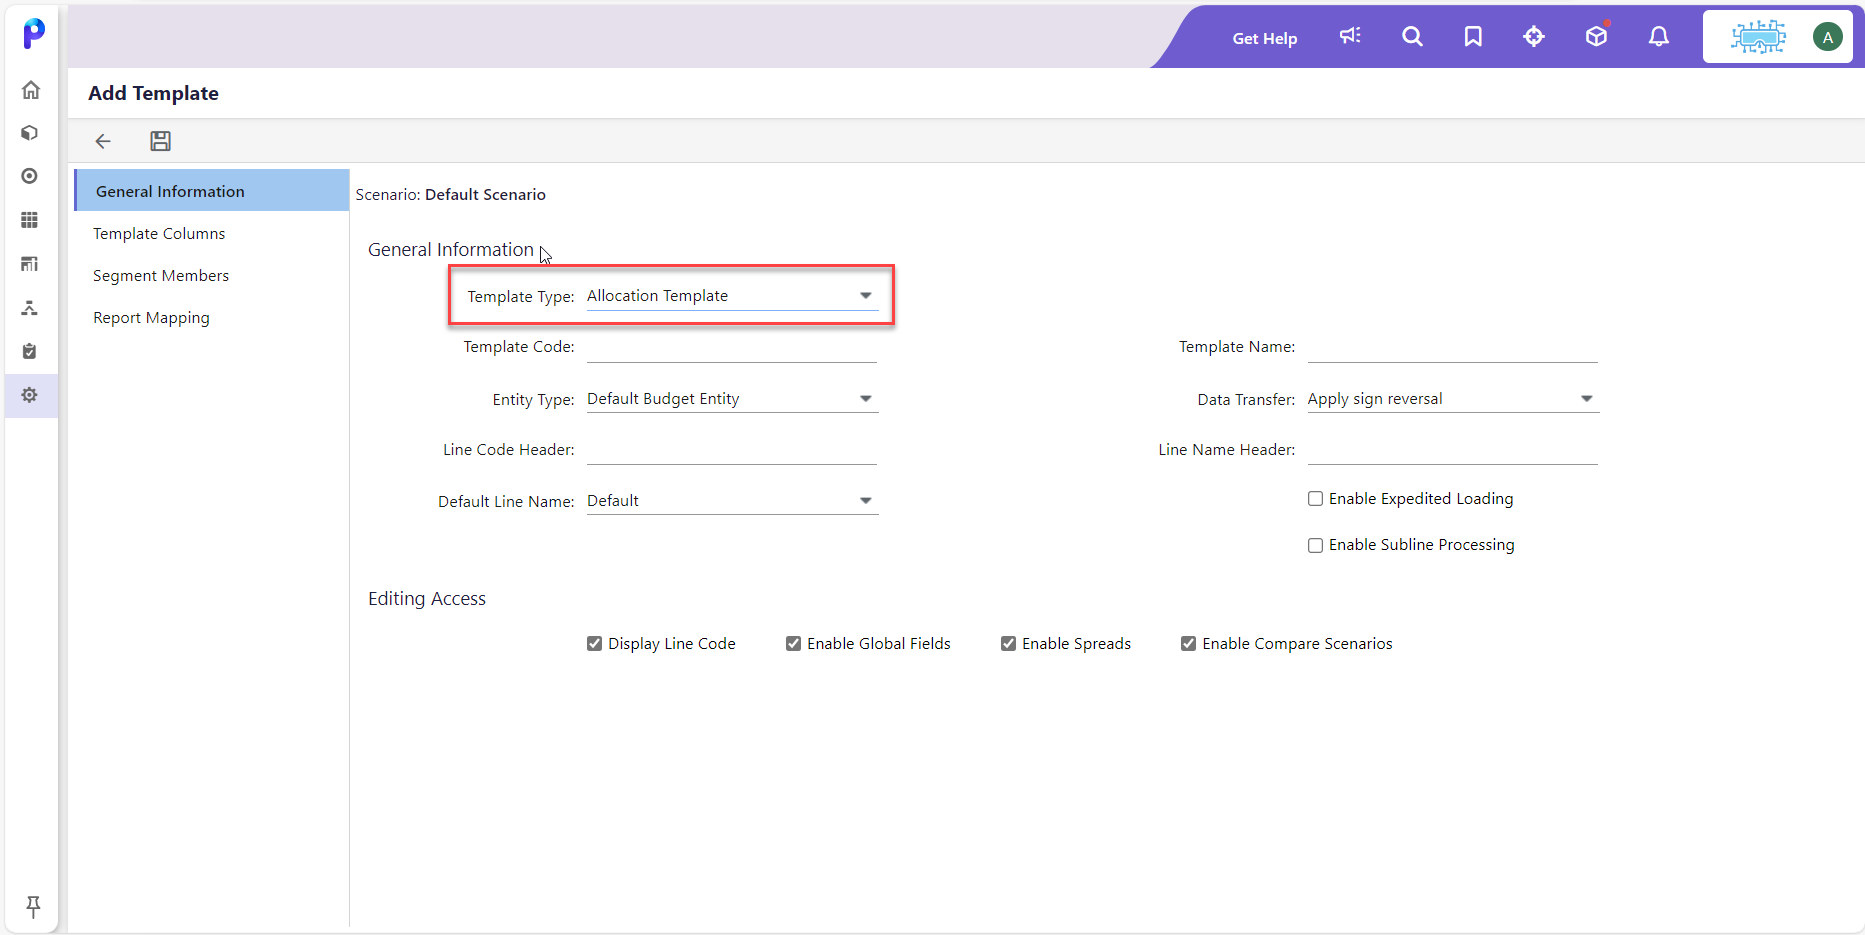Image resolution: width=1865 pixels, height=935 pixels.
Task: Open the clipboard task icon in sidebar
Action: (x=30, y=351)
